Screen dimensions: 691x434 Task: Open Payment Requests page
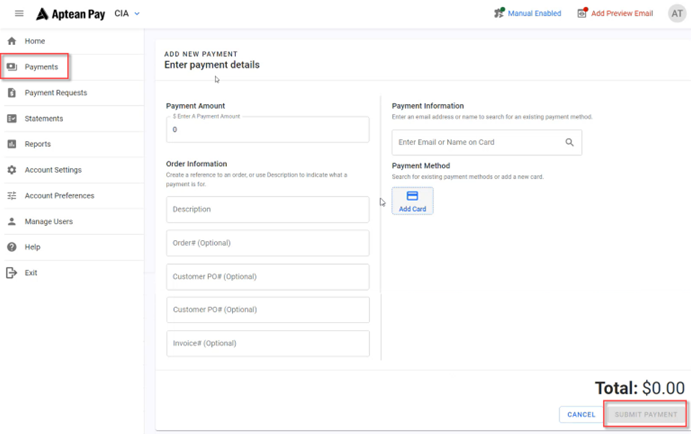pyautogui.click(x=56, y=93)
